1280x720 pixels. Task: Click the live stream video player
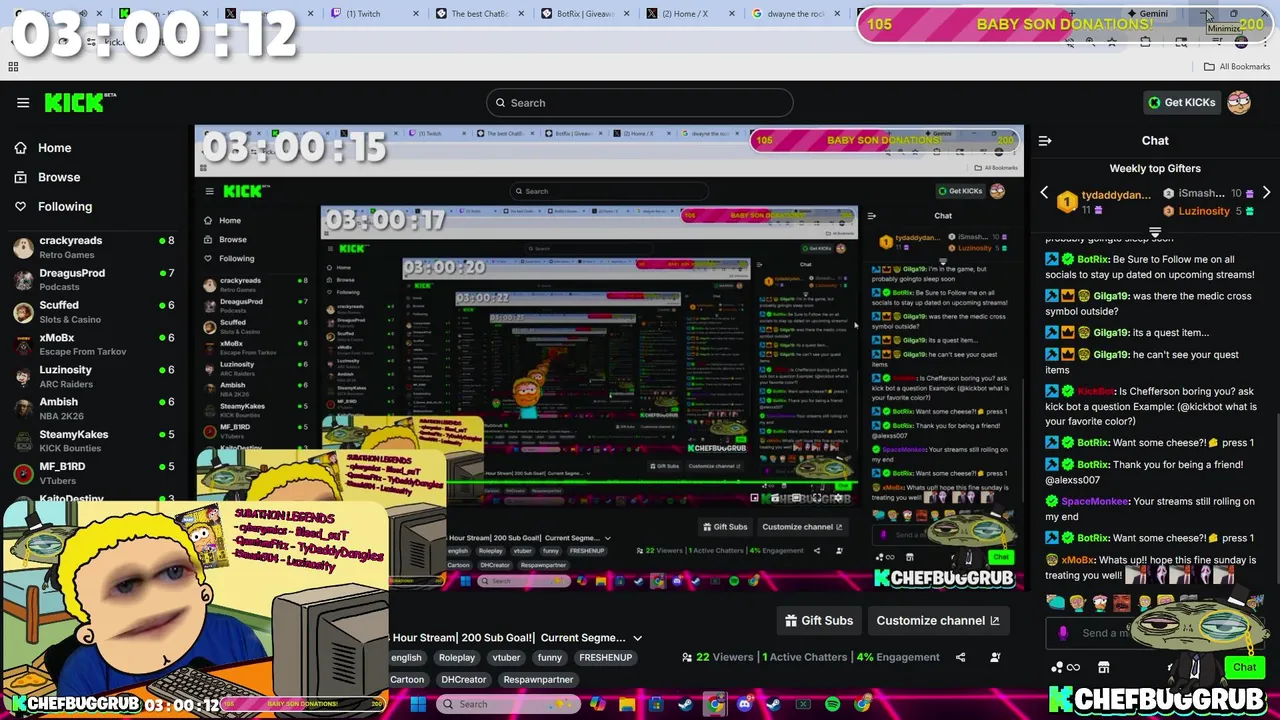(609, 358)
